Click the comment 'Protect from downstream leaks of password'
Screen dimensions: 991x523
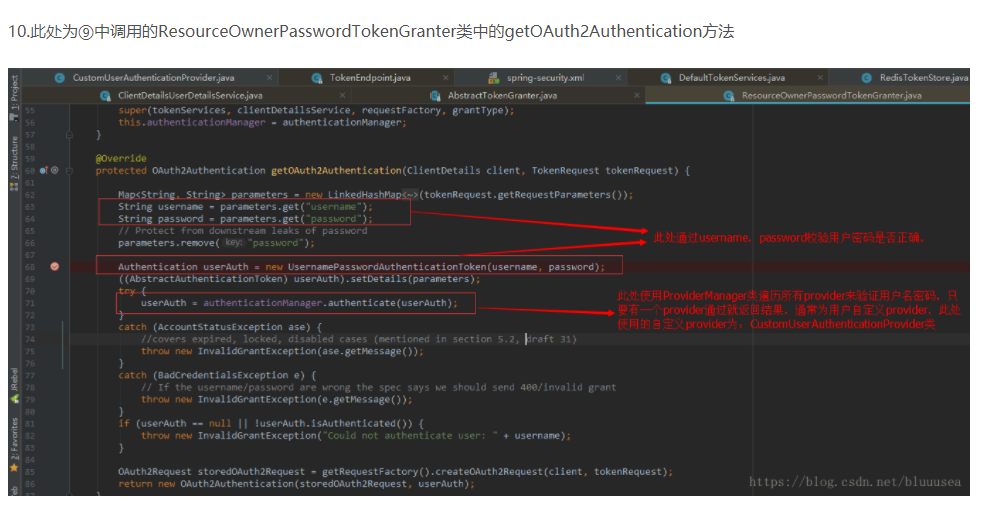pyautogui.click(x=243, y=231)
